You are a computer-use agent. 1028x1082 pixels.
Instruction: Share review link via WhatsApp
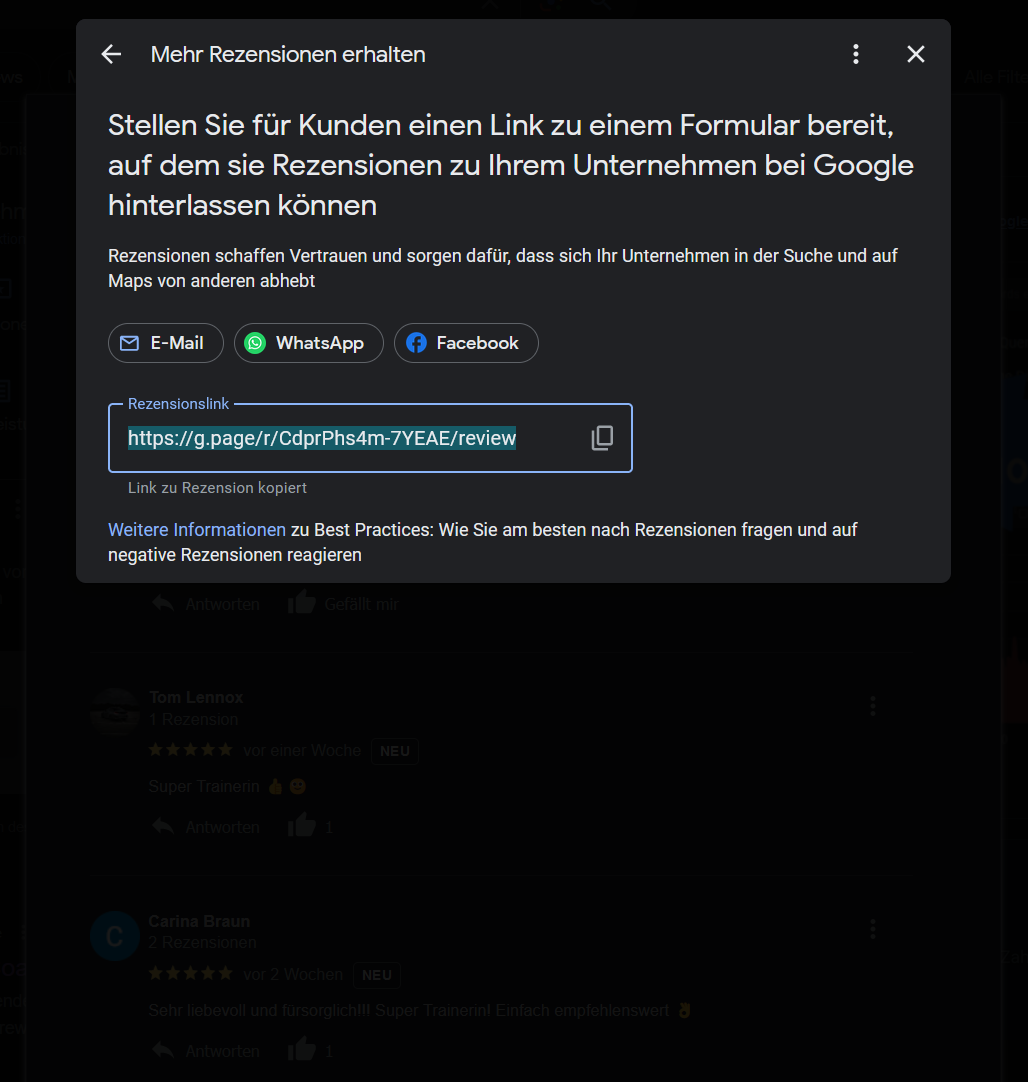[x=308, y=343]
